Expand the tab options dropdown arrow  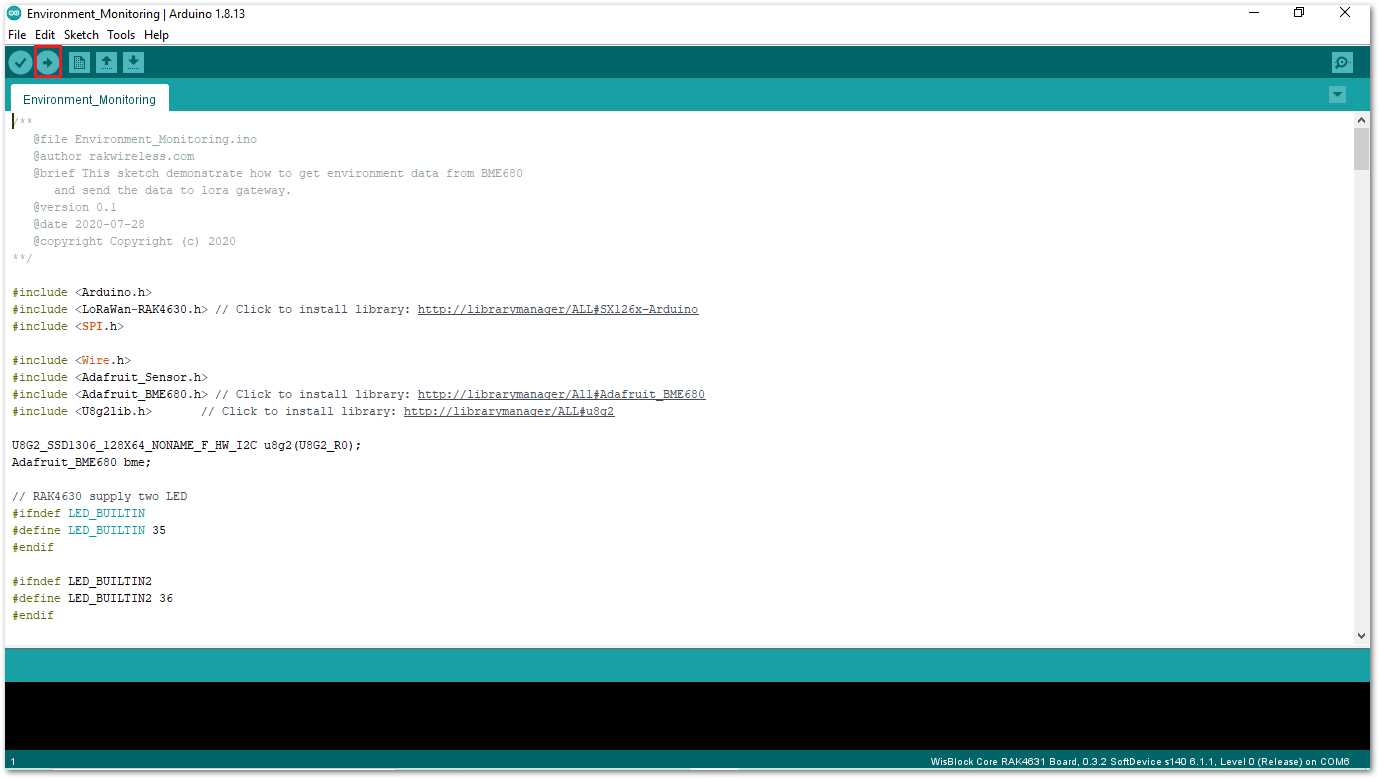click(1337, 94)
